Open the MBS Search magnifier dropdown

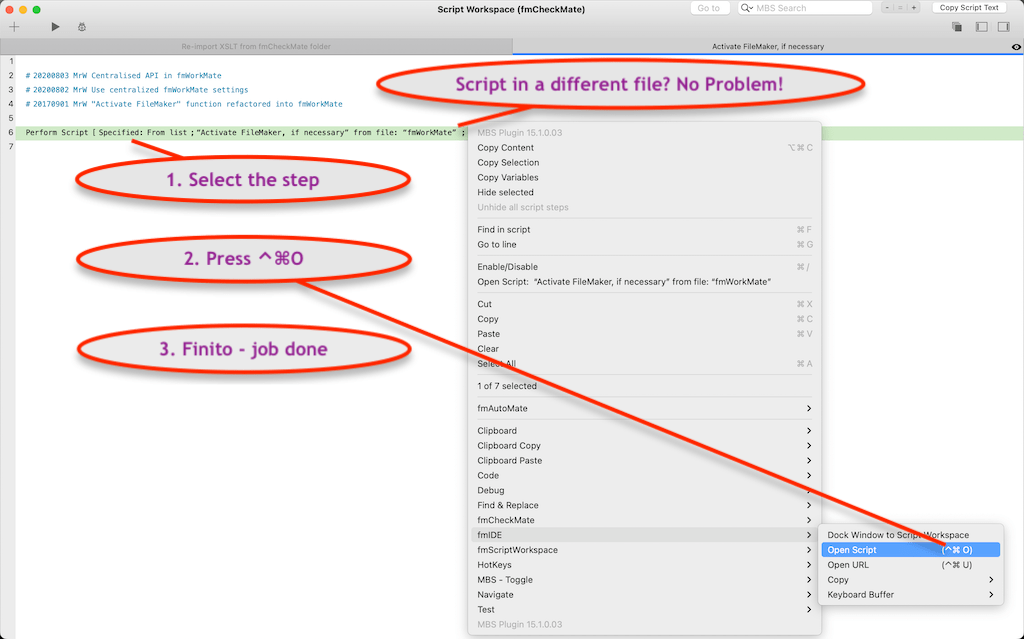pyautogui.click(x=748, y=8)
